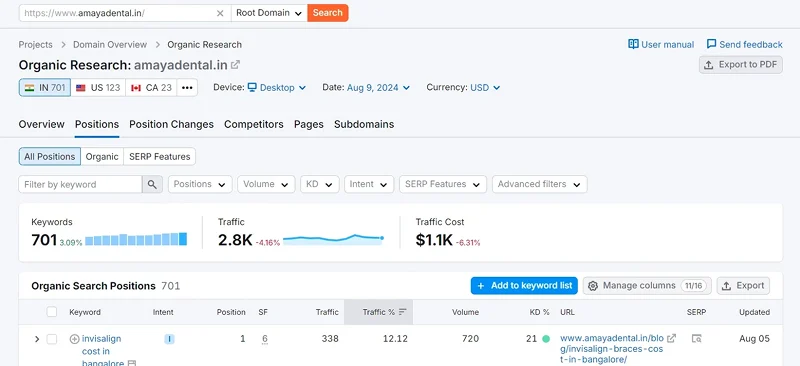Screen dimensions: 800x366
Task: Go to Domain Overview breadcrumb
Action: click(110, 44)
